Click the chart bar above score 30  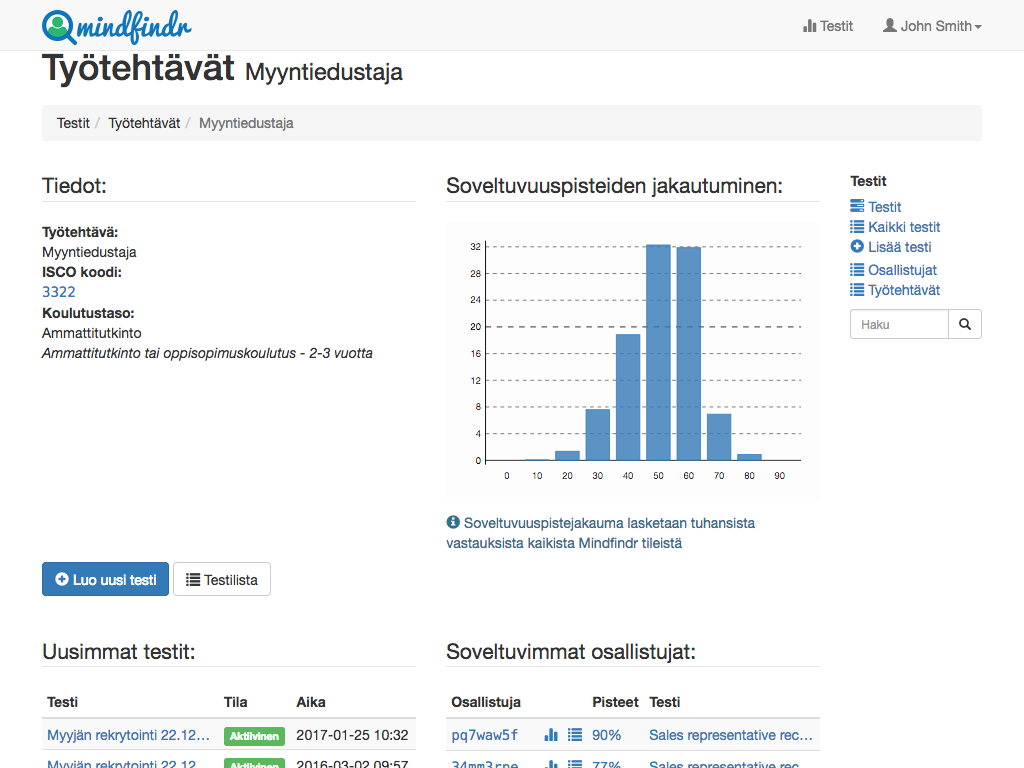598,435
